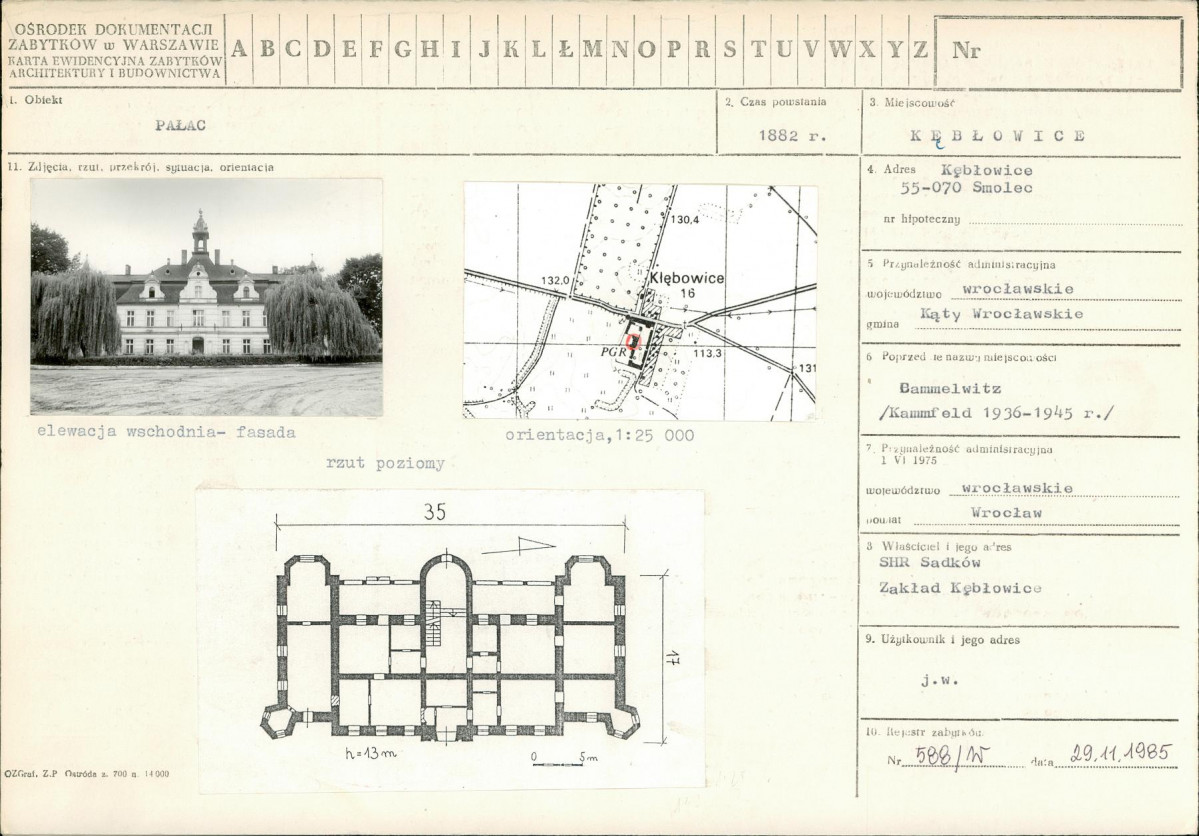Click the letter A index box
The width and height of the screenshot is (1199, 836).
[x=239, y=50]
